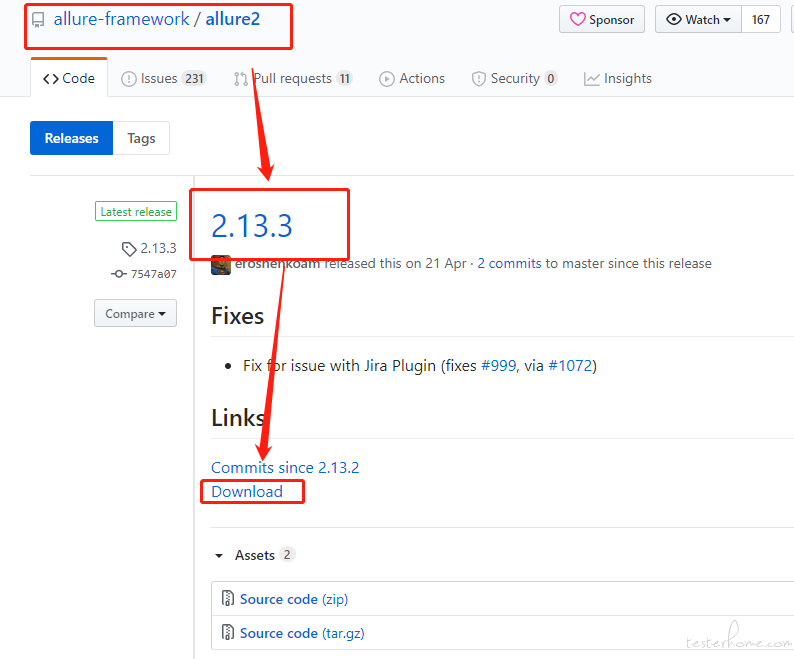Viewport: 794px width, 659px height.
Task: Click the repository book icon
Action: pyautogui.click(x=38, y=20)
